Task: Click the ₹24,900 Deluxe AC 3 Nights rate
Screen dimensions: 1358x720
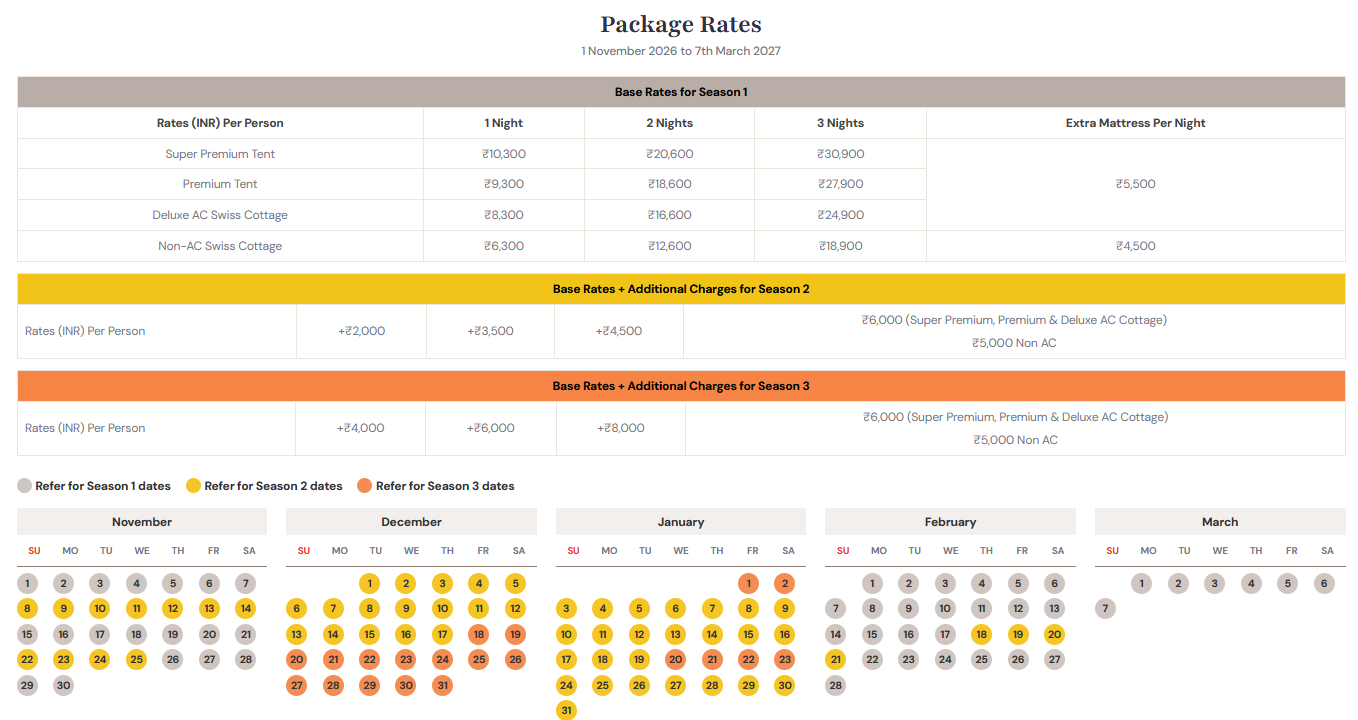Action: tap(841, 215)
